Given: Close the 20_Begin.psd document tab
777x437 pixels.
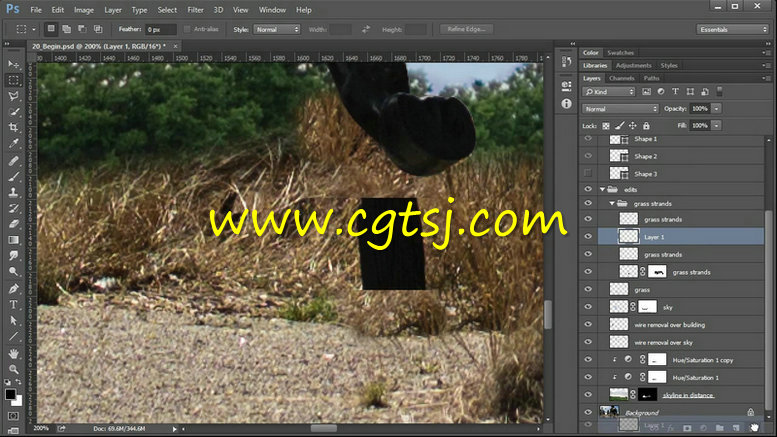Looking at the screenshot, I should point(175,46).
